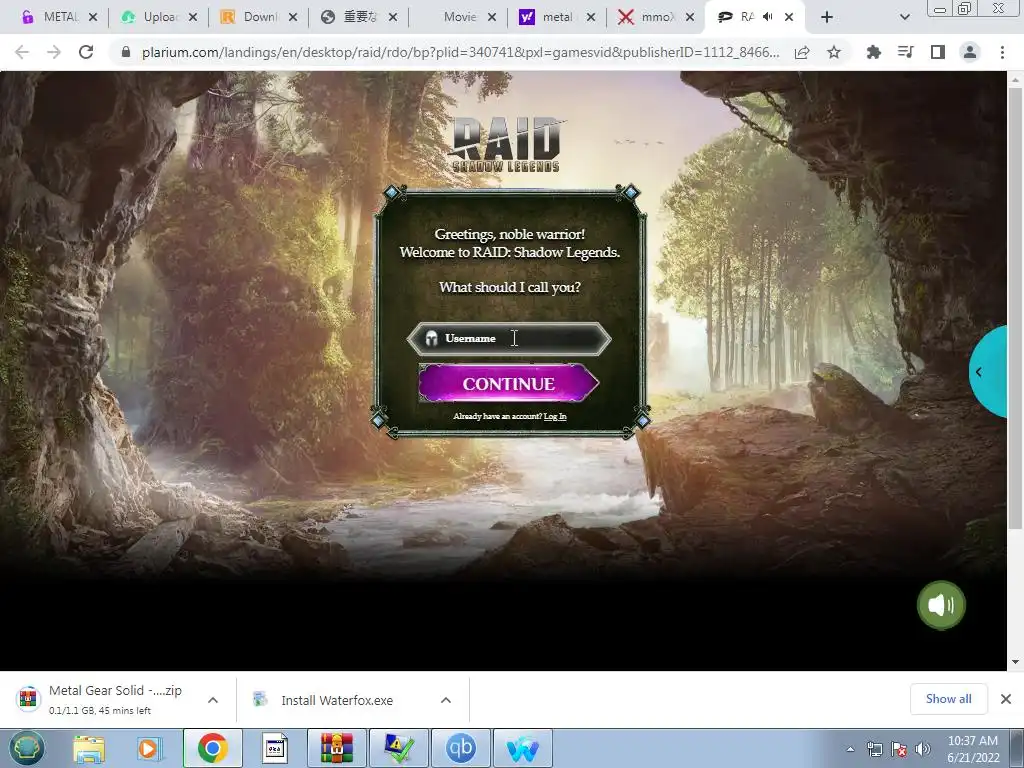Click the network tray icon

874,749
